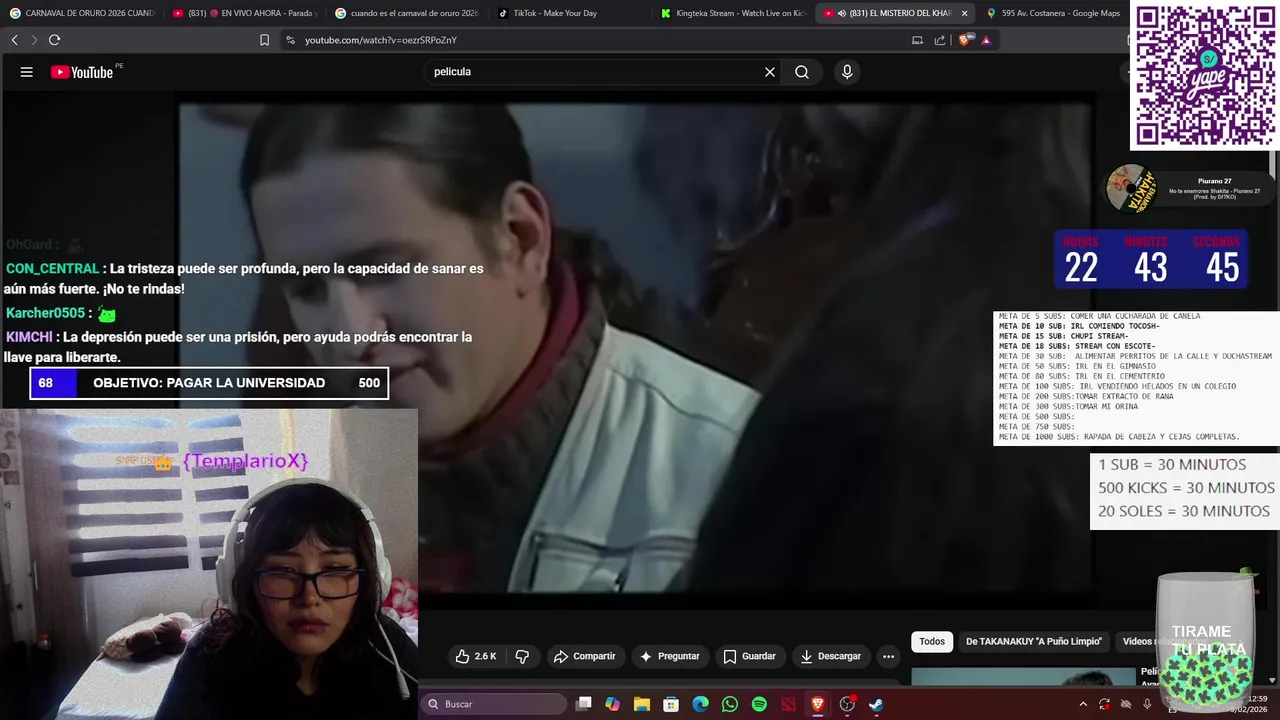This screenshot has height=720, width=1280.
Task: Click the Preguntar button
Action: 669,656
